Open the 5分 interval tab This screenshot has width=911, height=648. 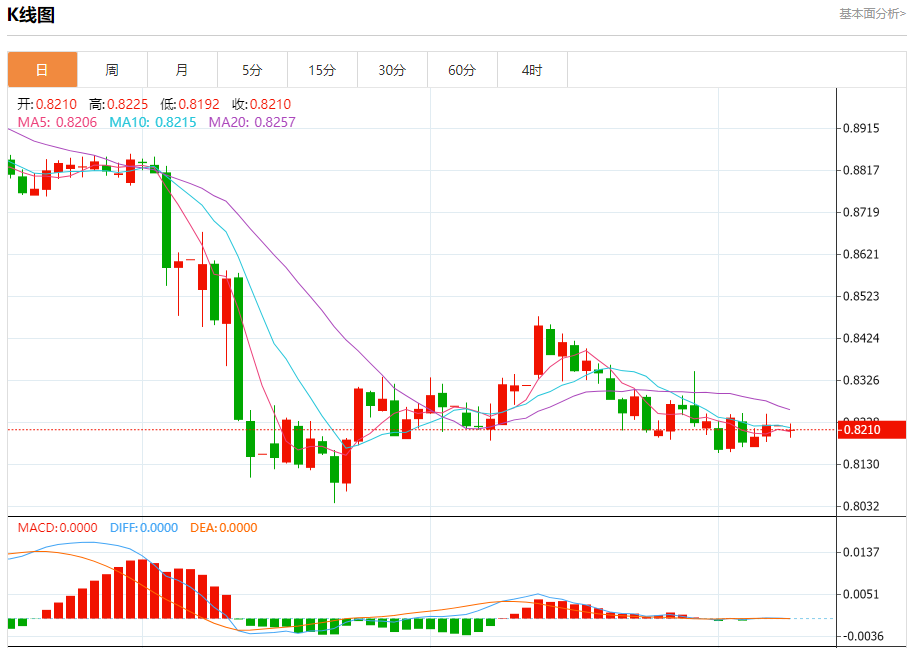click(x=252, y=70)
